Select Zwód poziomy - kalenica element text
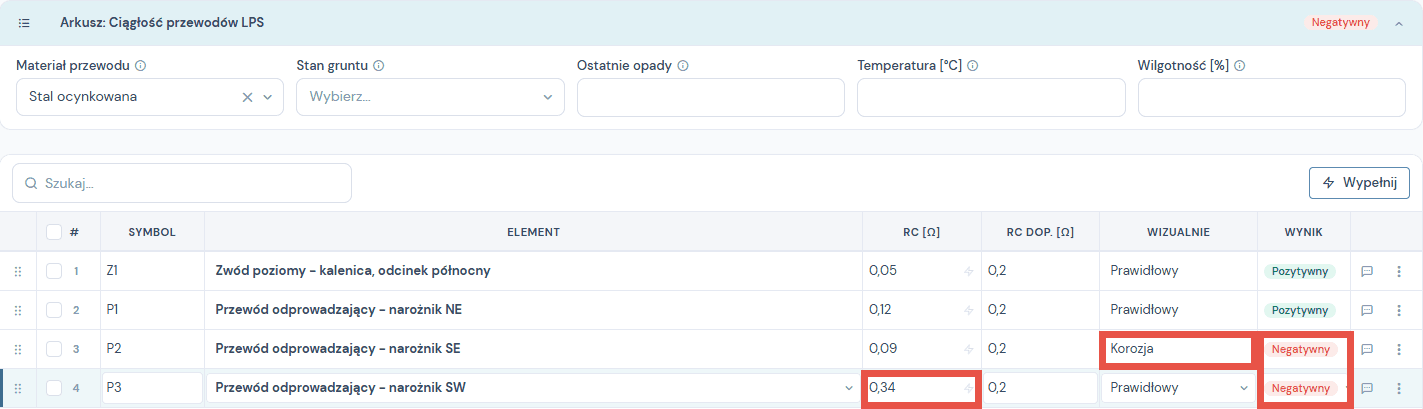Viewport: 1423px width, 409px height. (353, 271)
